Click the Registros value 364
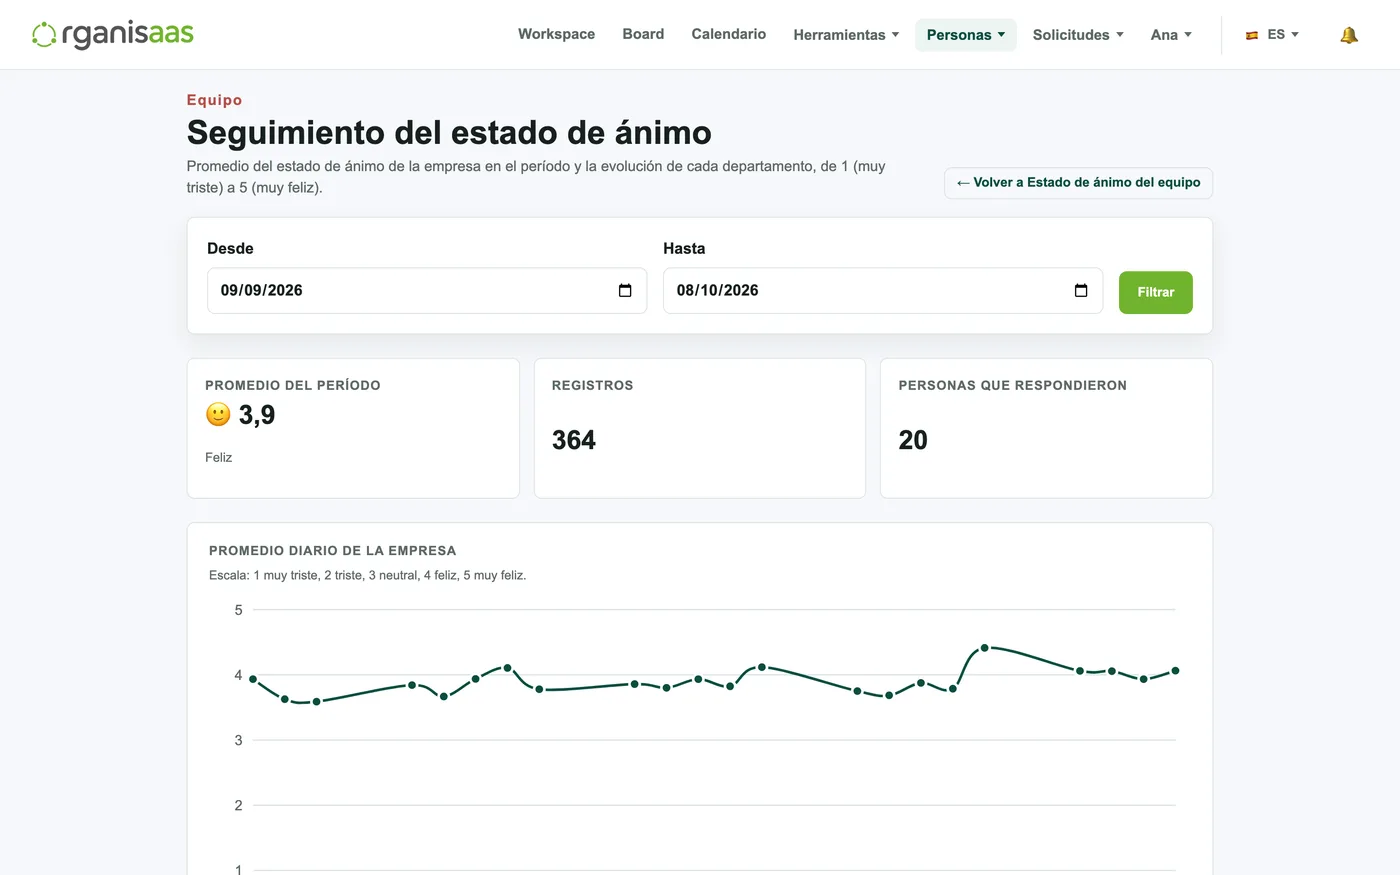Viewport: 1400px width, 875px height. 574,440
